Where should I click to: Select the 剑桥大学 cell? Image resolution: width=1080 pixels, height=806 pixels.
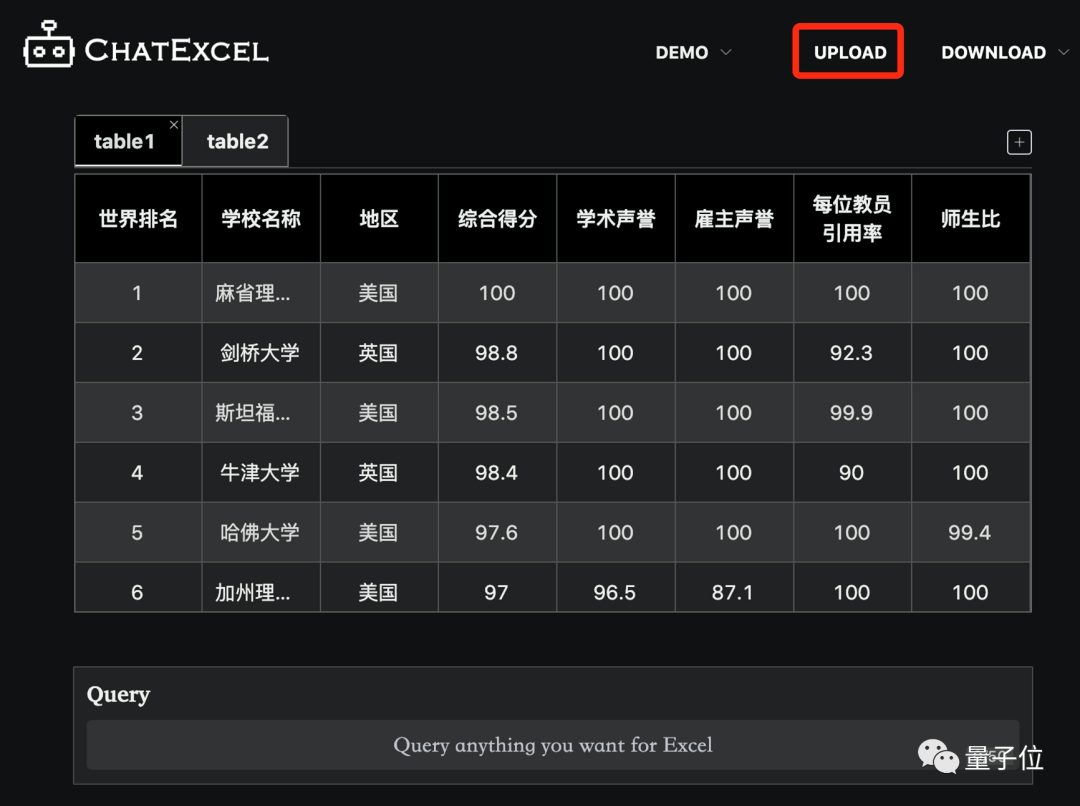tap(260, 352)
